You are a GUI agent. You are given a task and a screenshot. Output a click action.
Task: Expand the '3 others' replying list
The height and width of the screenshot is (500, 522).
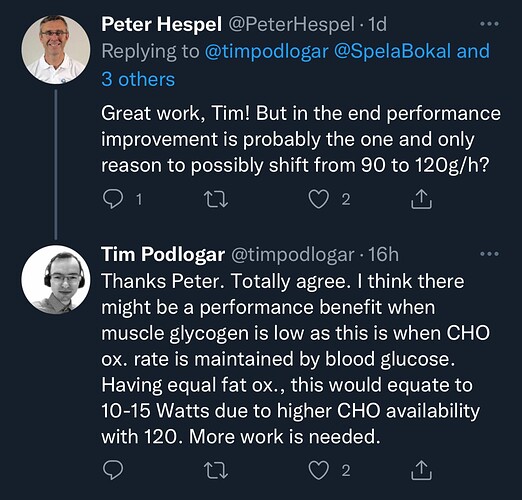[138, 79]
